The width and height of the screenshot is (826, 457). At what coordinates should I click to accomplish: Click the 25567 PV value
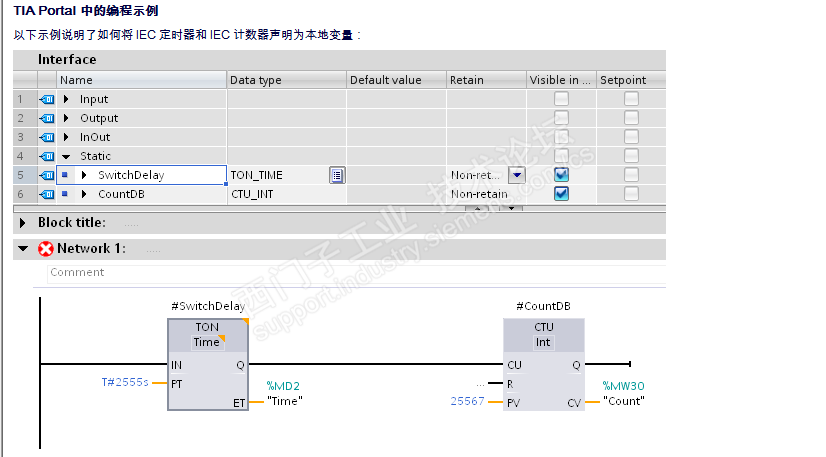point(467,401)
